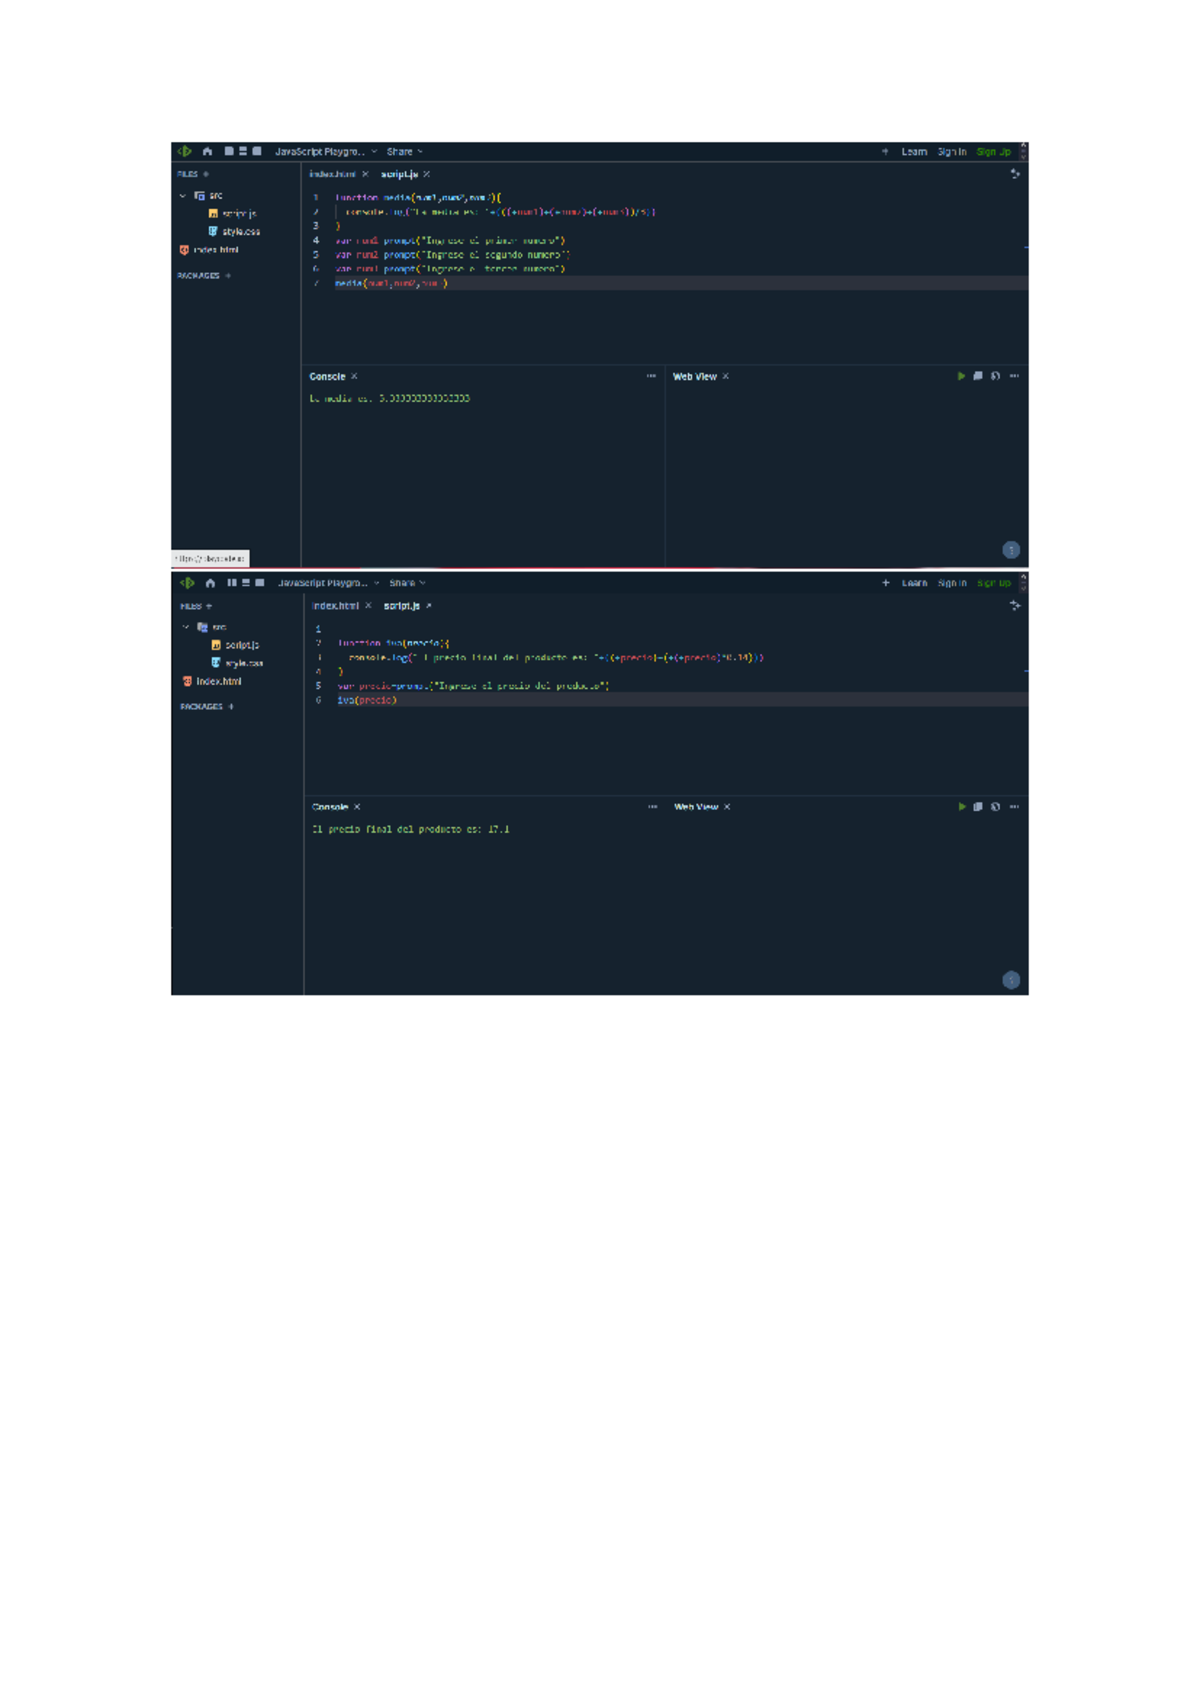Open Home icon in upper playground header
This screenshot has height=1696, width=1200.
tap(208, 152)
